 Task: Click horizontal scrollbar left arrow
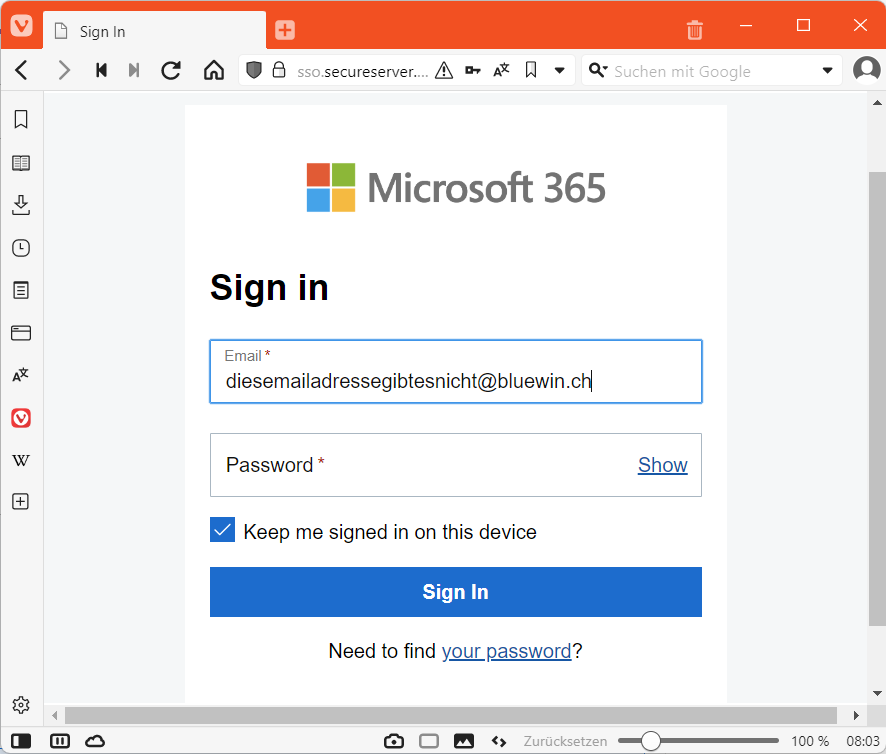click(x=54, y=715)
